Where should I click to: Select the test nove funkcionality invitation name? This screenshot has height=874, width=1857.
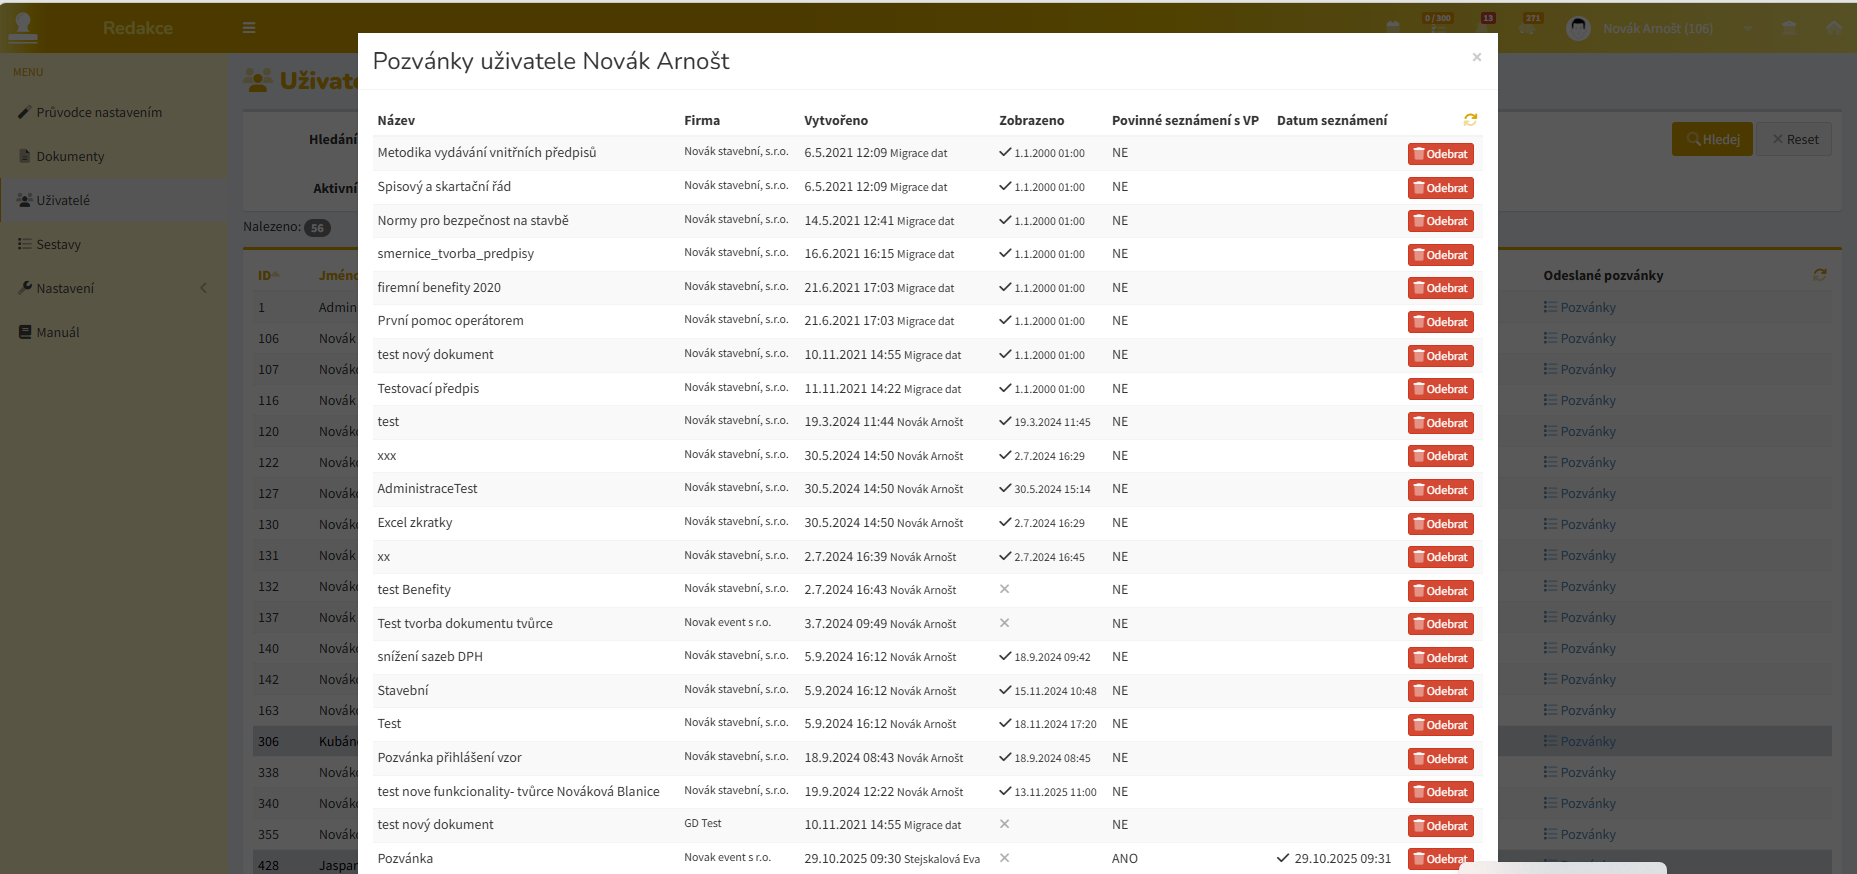click(x=518, y=791)
